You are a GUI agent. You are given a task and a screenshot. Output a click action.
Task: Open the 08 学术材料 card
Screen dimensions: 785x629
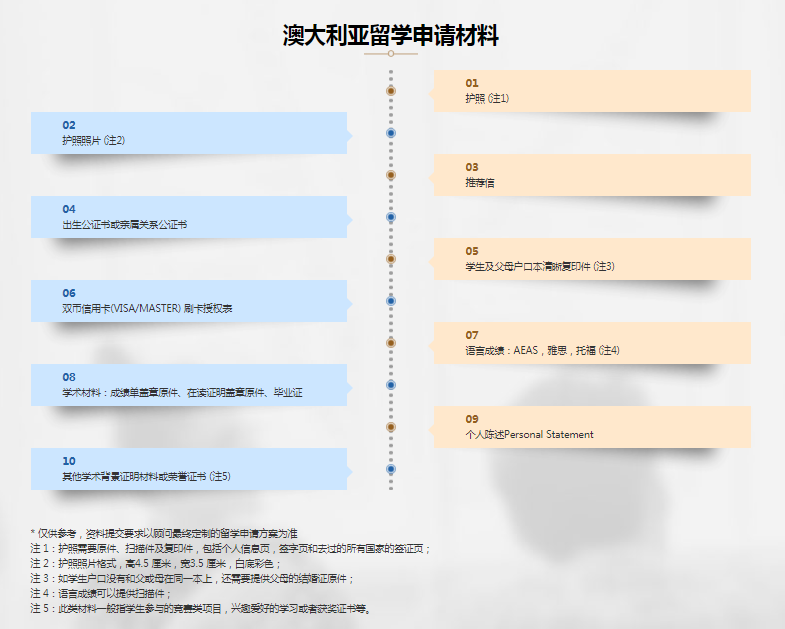pyautogui.click(x=189, y=385)
